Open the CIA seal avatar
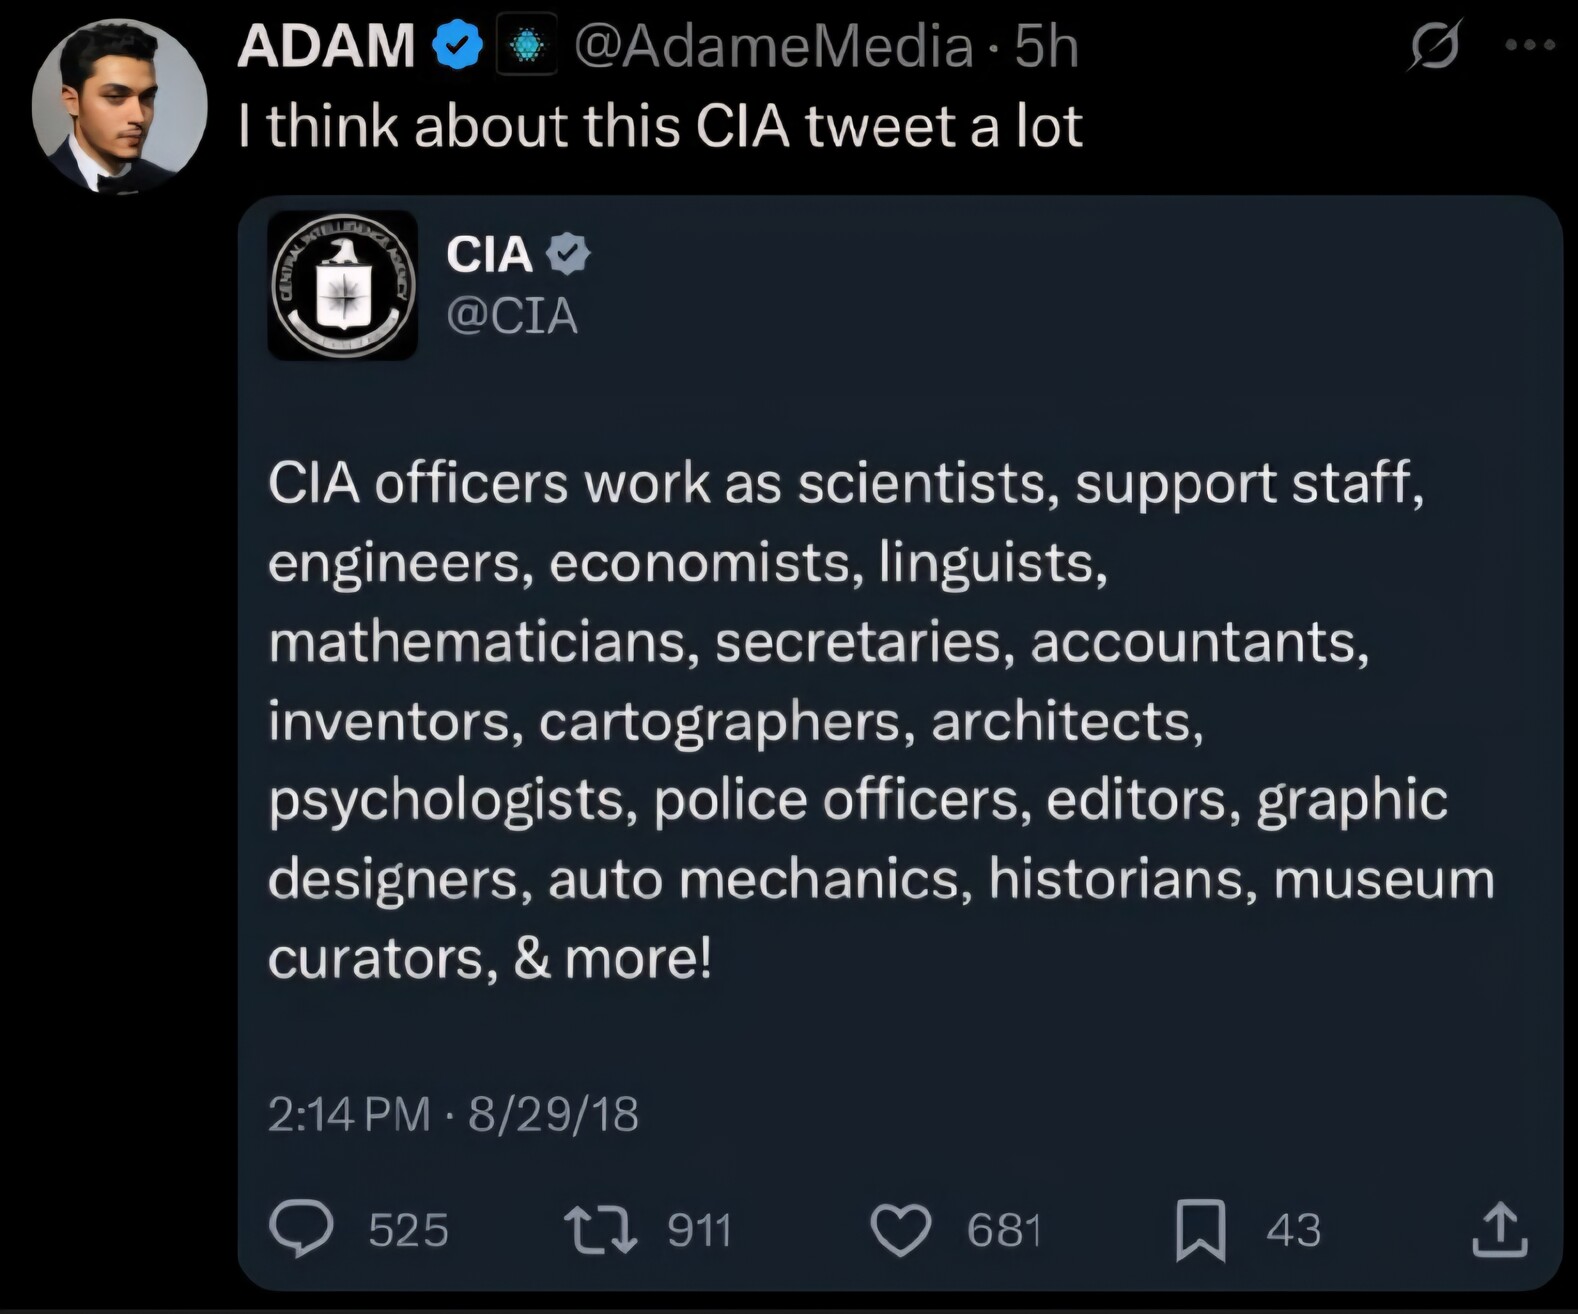This screenshot has width=1578, height=1314. 343,285
